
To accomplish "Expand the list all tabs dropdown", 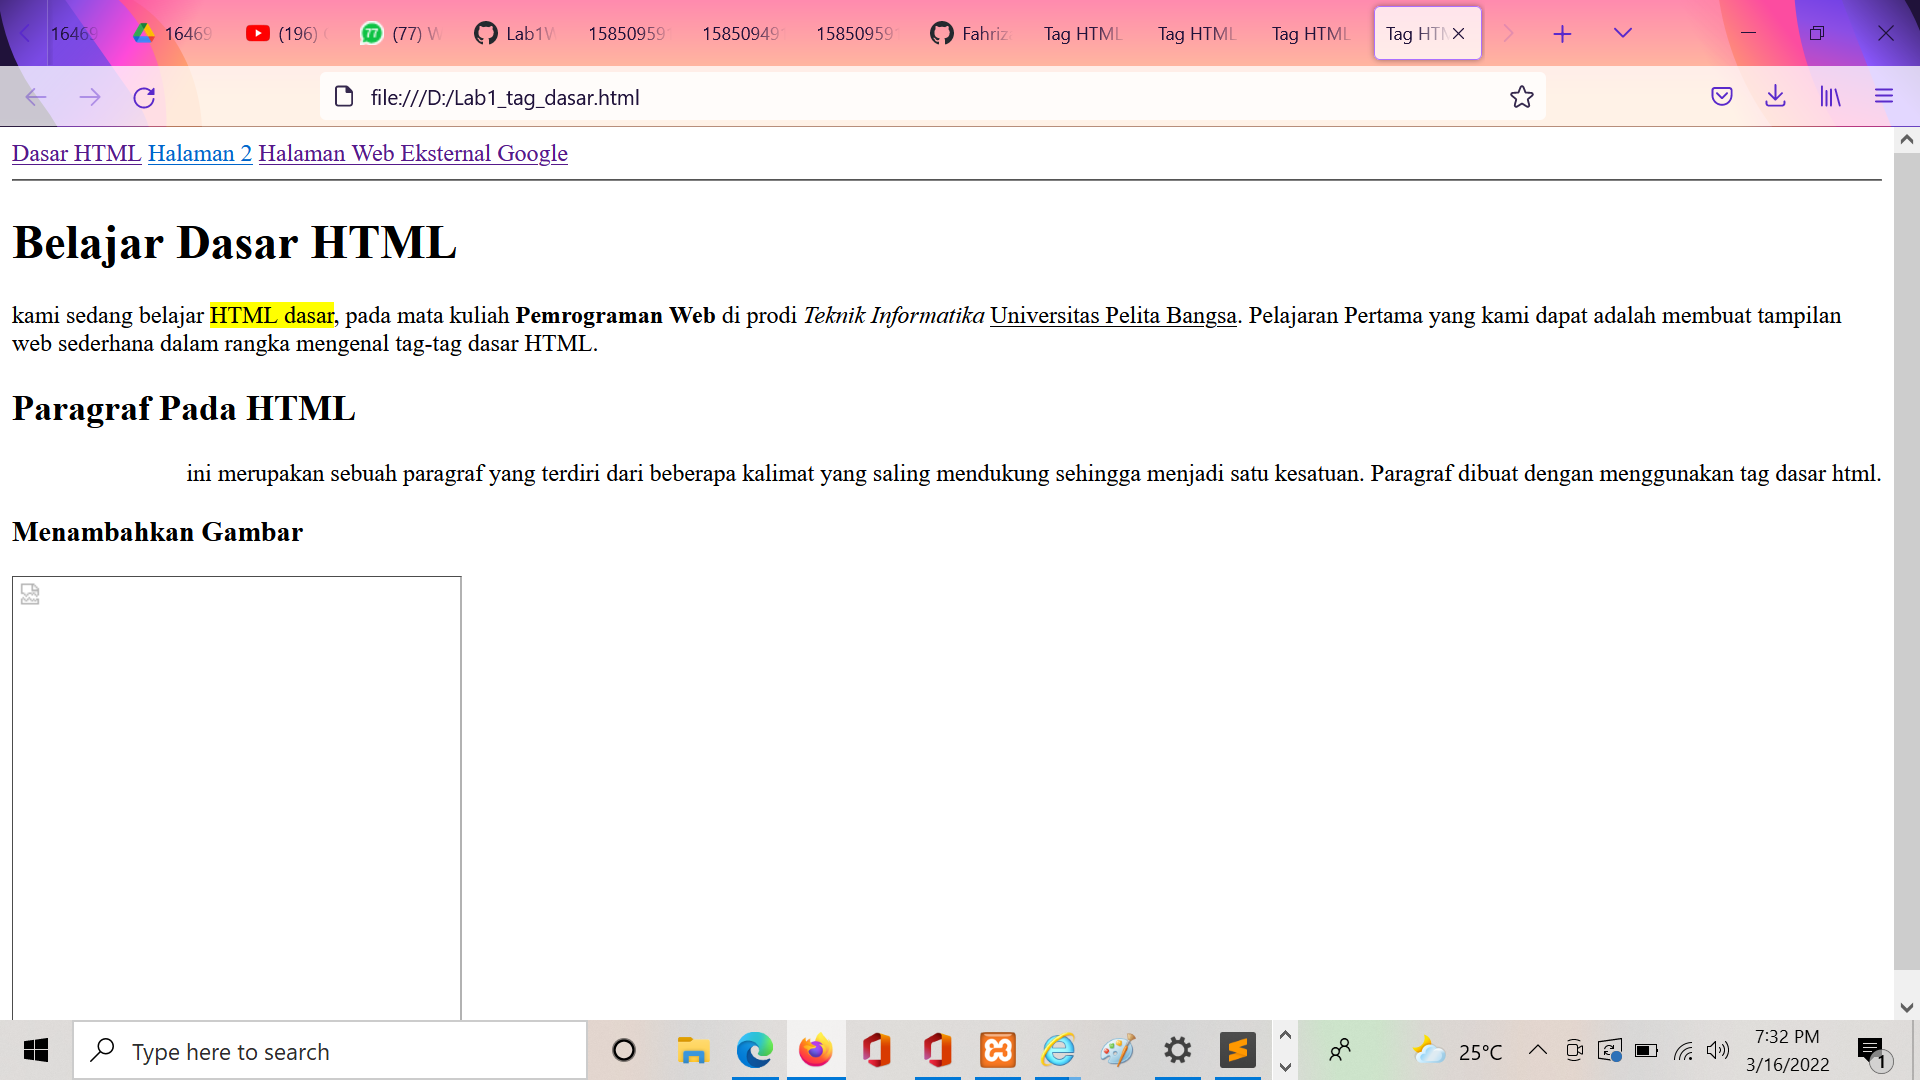I will click(x=1622, y=34).
